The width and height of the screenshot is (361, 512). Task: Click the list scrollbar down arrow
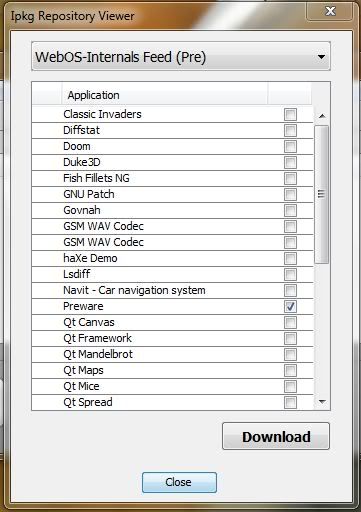click(322, 402)
